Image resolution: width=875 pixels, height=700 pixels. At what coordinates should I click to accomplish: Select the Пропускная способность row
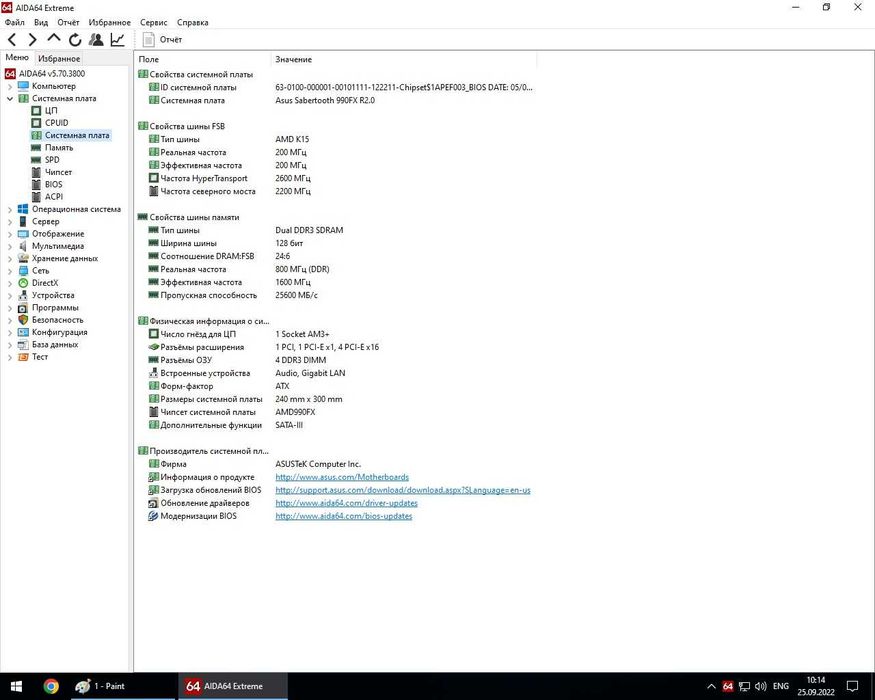coord(335,295)
